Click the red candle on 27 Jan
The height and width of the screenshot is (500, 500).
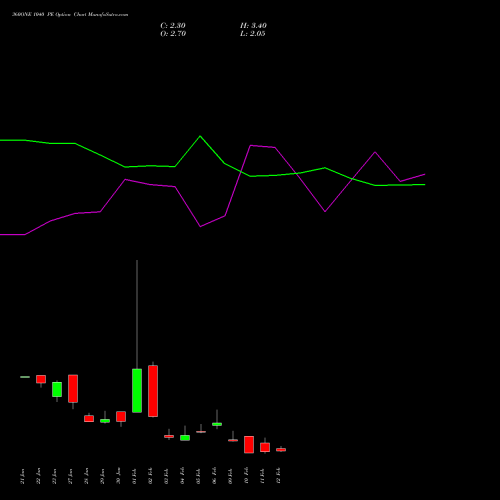click(x=73, y=389)
